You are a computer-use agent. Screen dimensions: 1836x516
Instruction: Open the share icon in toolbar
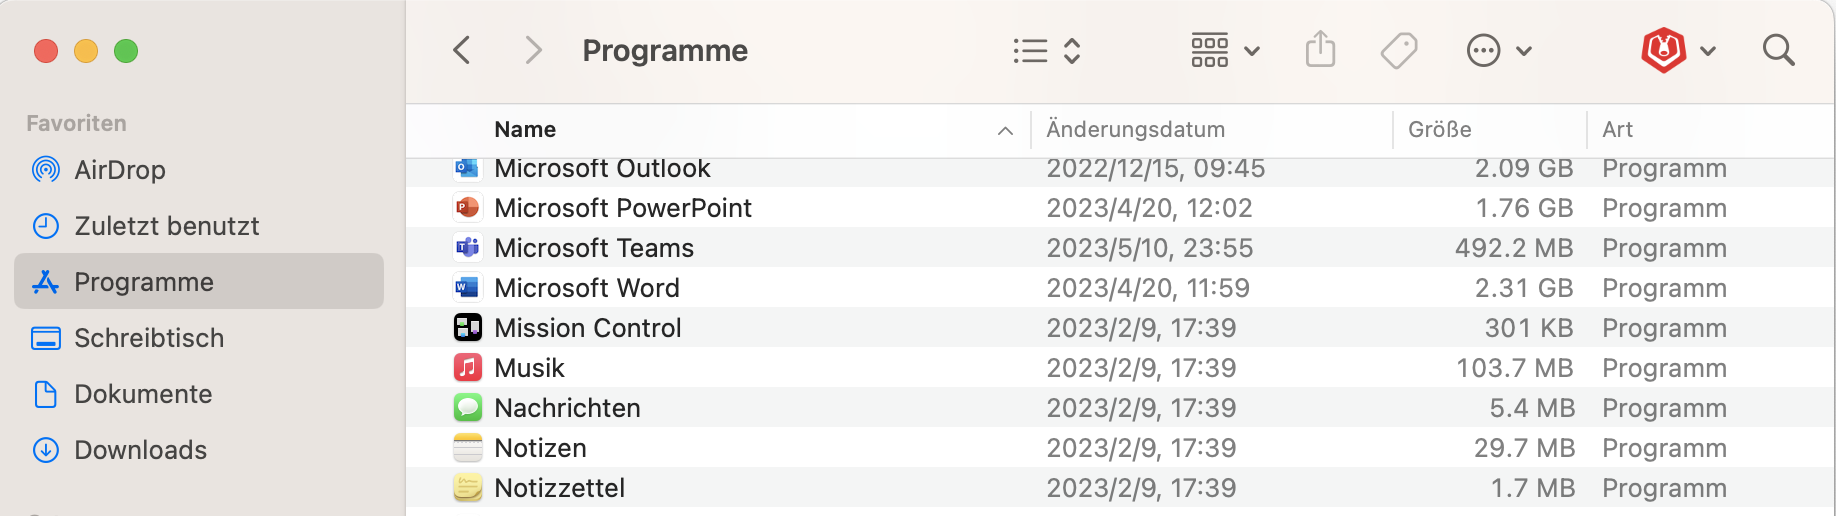coord(1320,49)
